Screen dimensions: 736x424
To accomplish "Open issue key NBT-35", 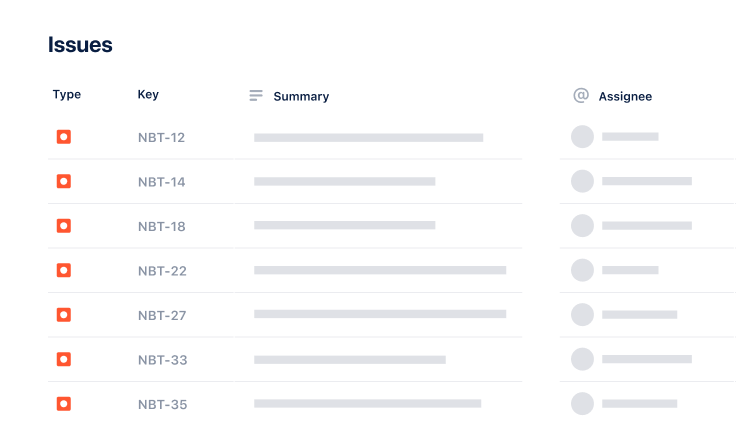I will tap(162, 405).
